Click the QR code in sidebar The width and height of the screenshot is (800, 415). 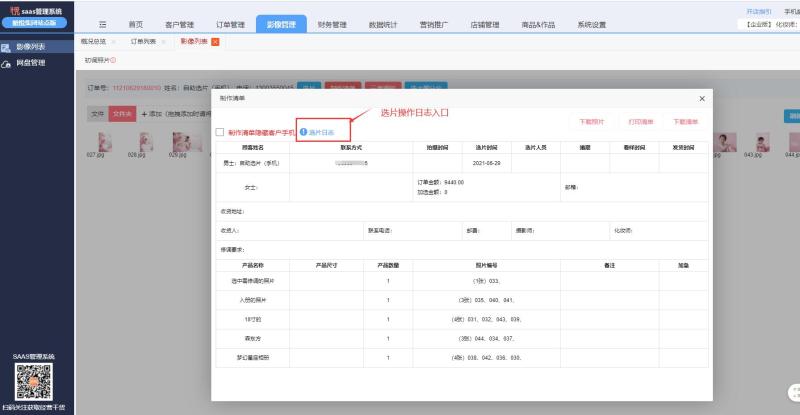pos(34,382)
